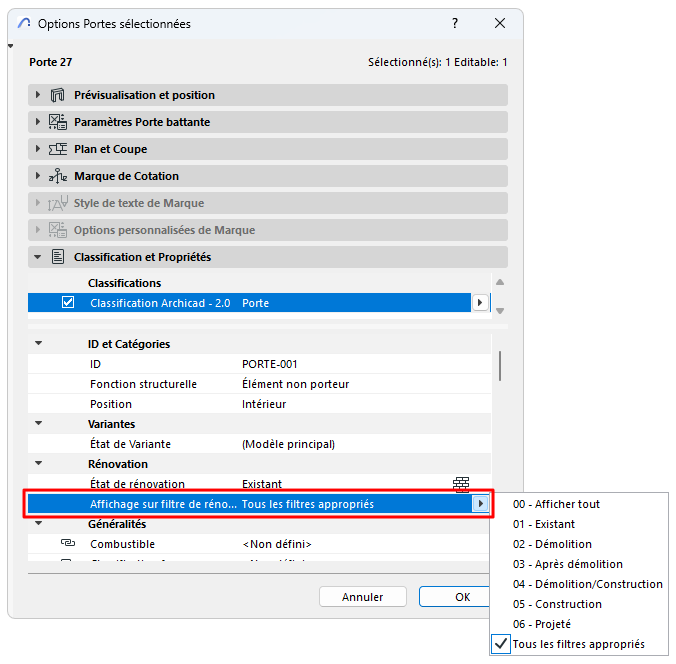Collapse Classification et Propriétés panel

point(38,257)
